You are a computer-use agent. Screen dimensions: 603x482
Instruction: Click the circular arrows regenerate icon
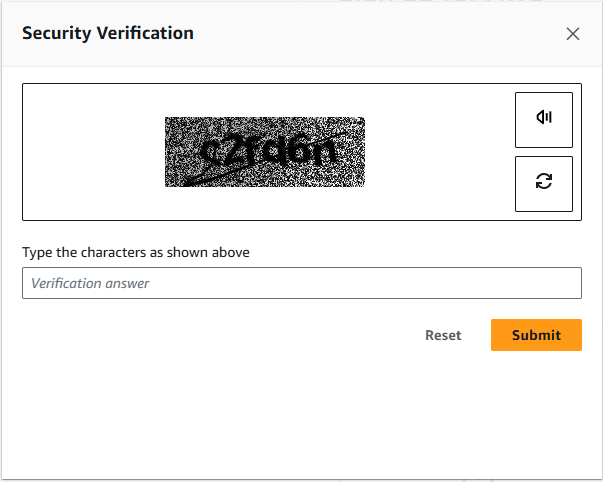pyautogui.click(x=544, y=183)
